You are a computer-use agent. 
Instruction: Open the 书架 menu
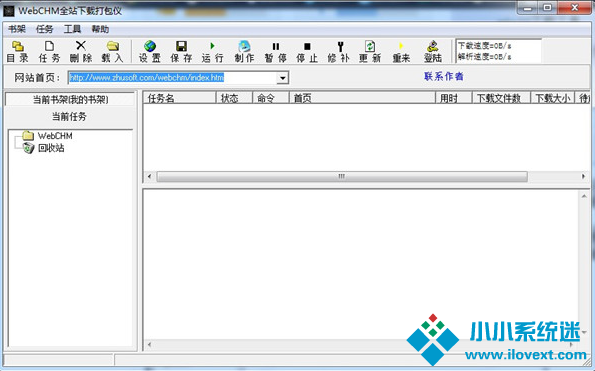(x=17, y=29)
